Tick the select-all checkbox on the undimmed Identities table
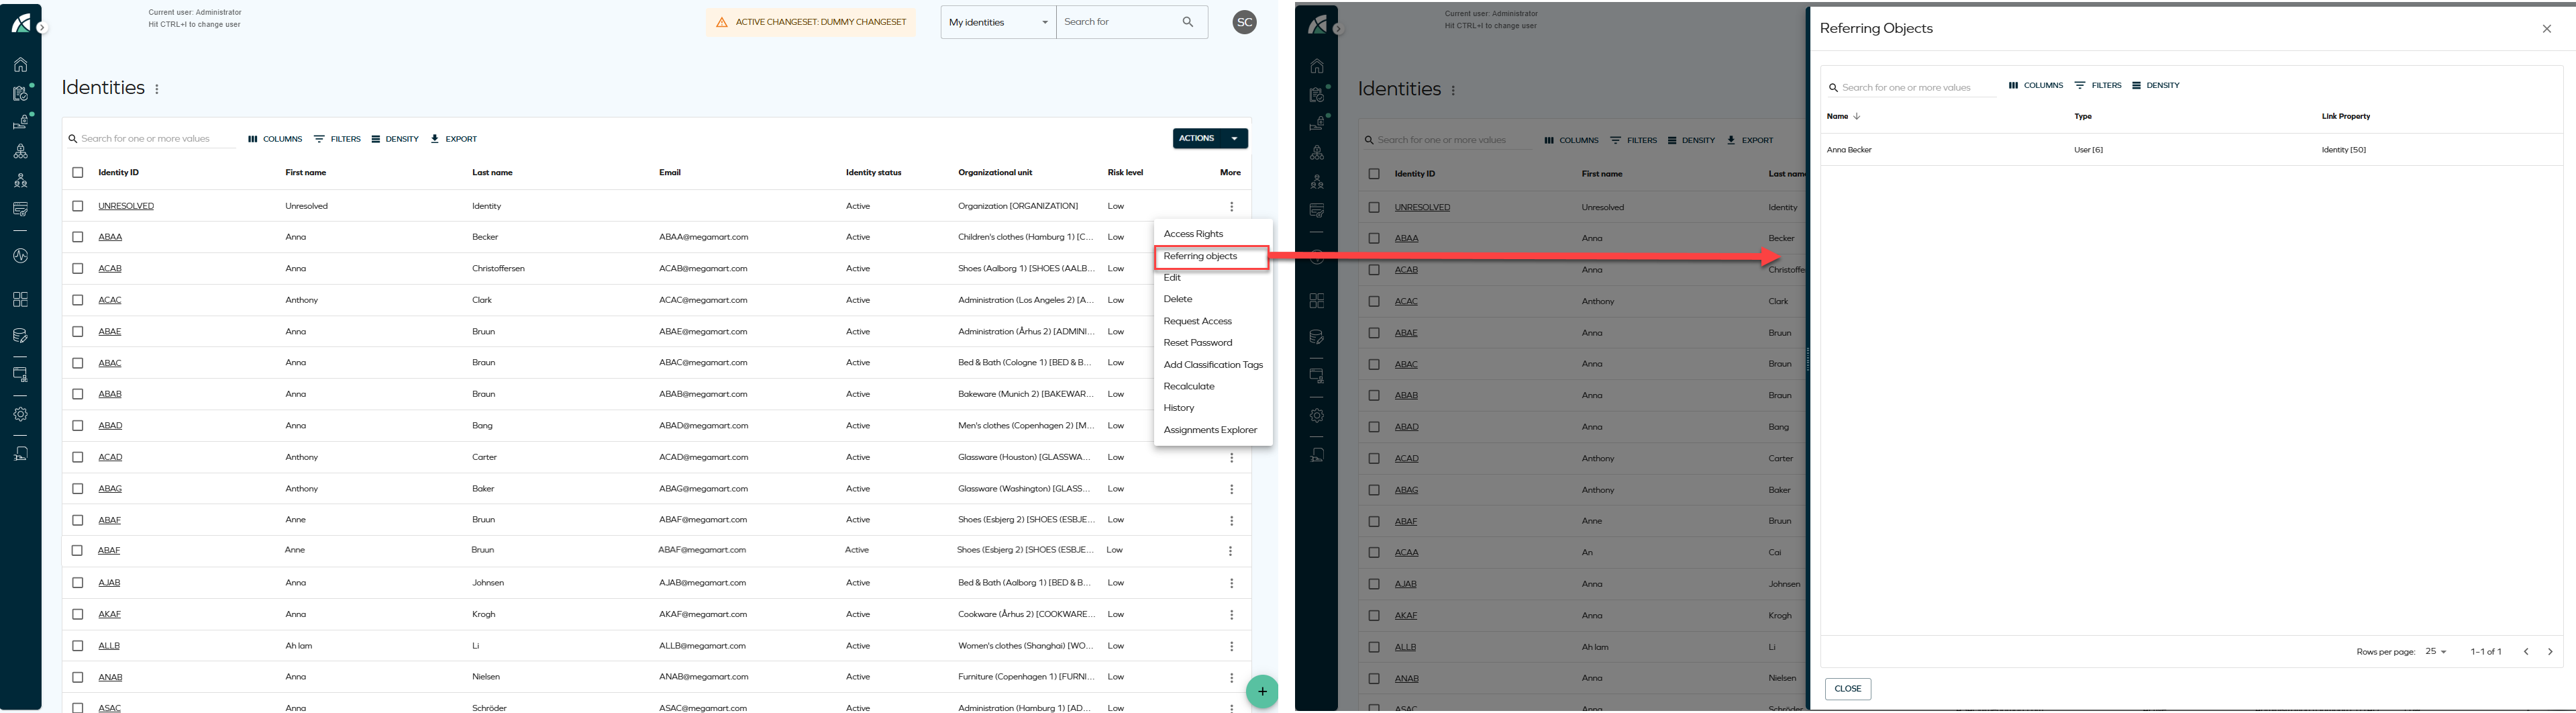 pos(78,173)
